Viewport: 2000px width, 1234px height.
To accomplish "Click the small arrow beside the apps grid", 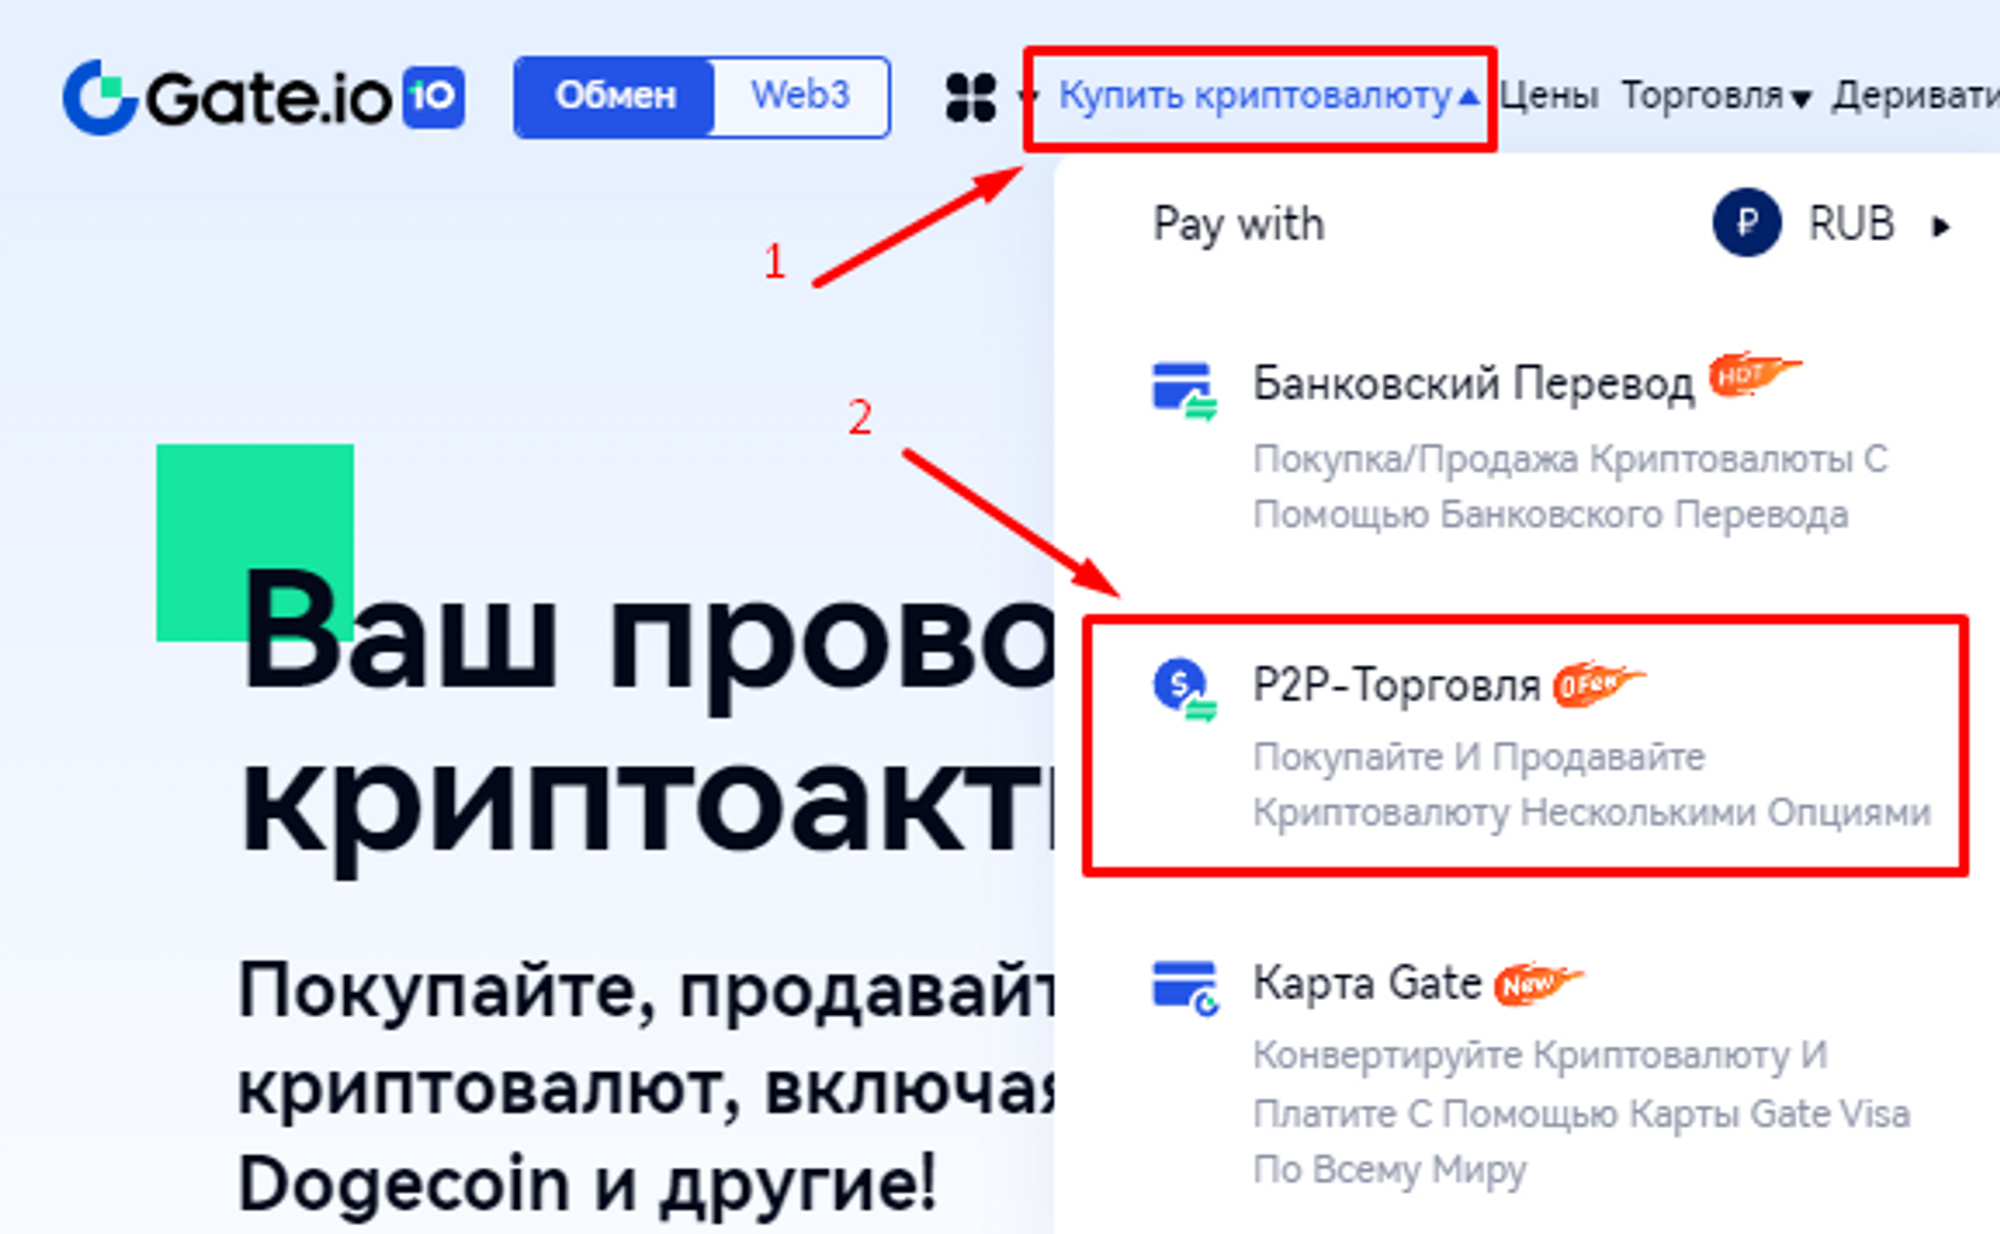I will [1025, 97].
